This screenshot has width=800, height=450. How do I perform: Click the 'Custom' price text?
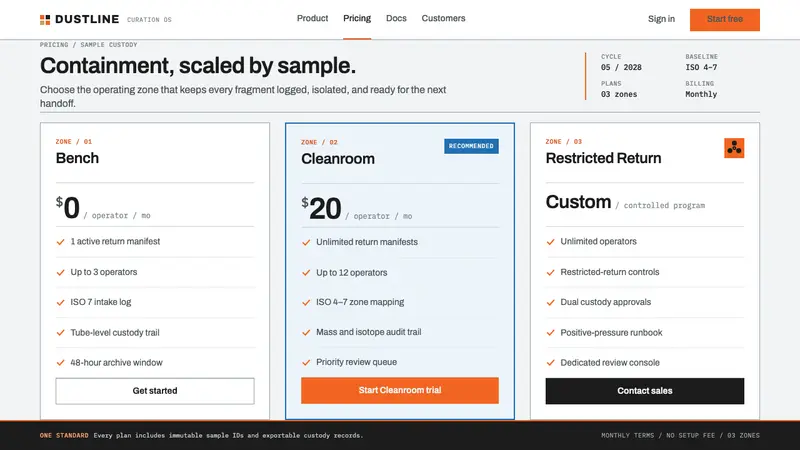578,202
